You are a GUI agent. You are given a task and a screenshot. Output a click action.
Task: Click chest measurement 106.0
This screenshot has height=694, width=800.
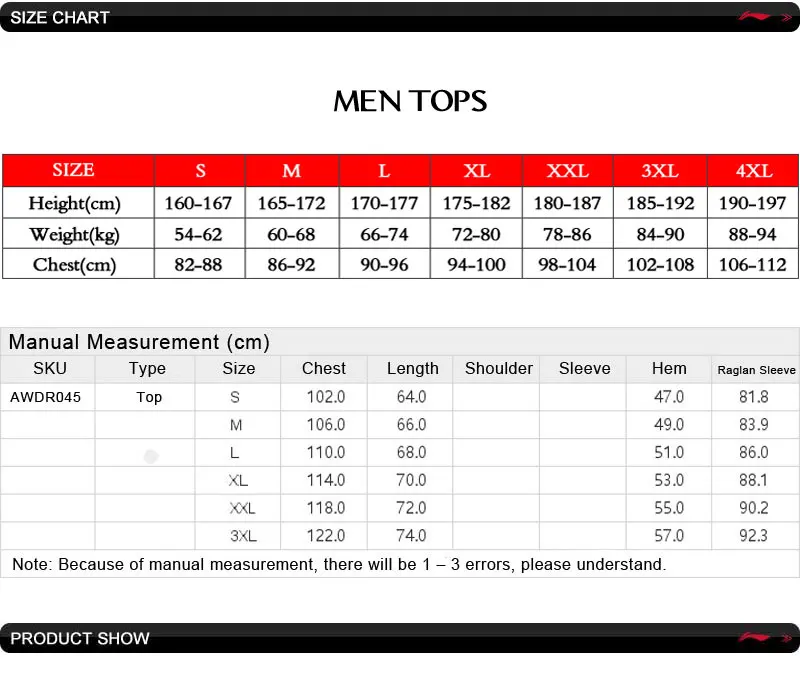coord(326,424)
